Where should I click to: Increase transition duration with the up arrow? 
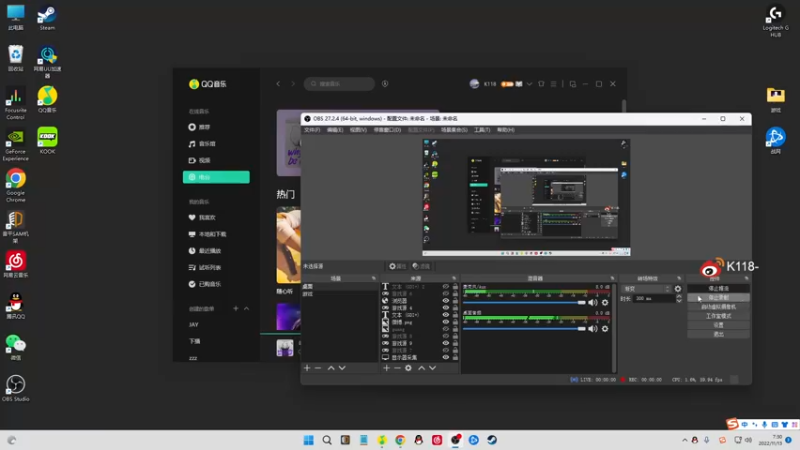(679, 296)
